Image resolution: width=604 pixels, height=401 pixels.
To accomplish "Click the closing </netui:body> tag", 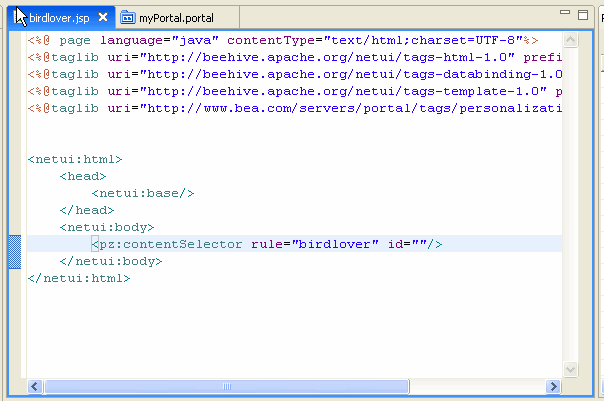I will [x=111, y=261].
